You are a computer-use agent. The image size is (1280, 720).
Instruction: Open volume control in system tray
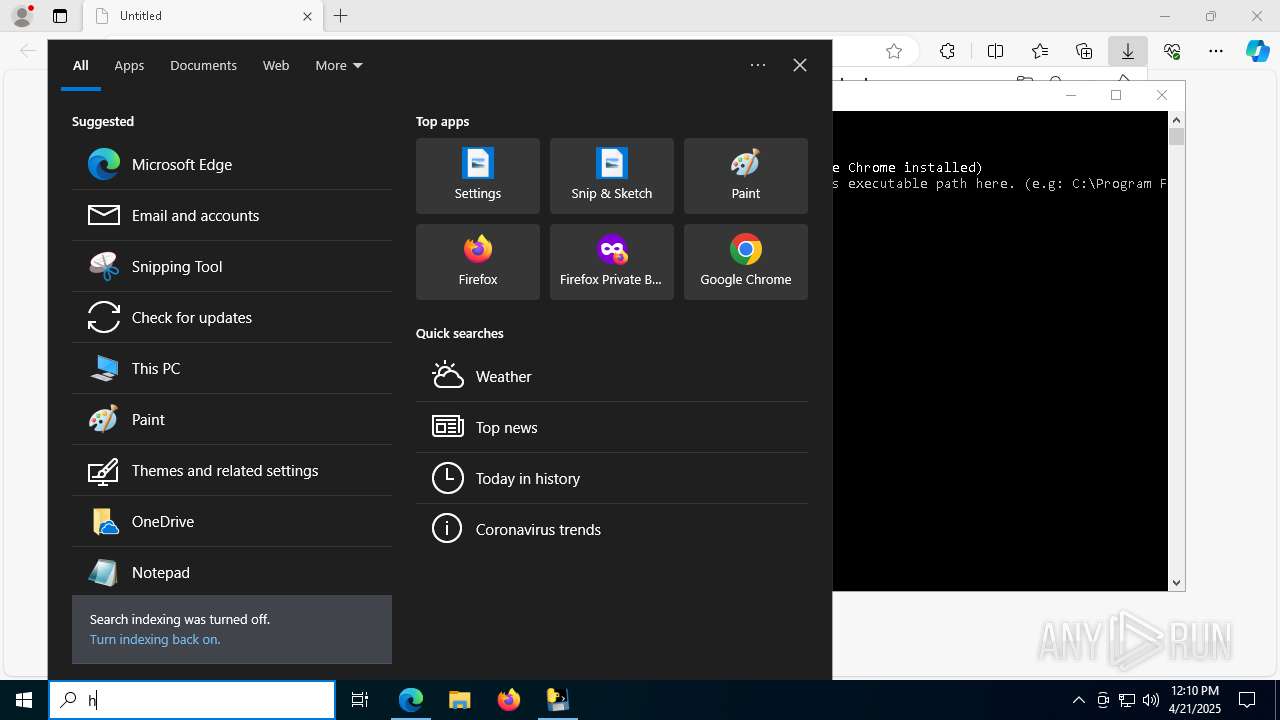click(x=1150, y=700)
